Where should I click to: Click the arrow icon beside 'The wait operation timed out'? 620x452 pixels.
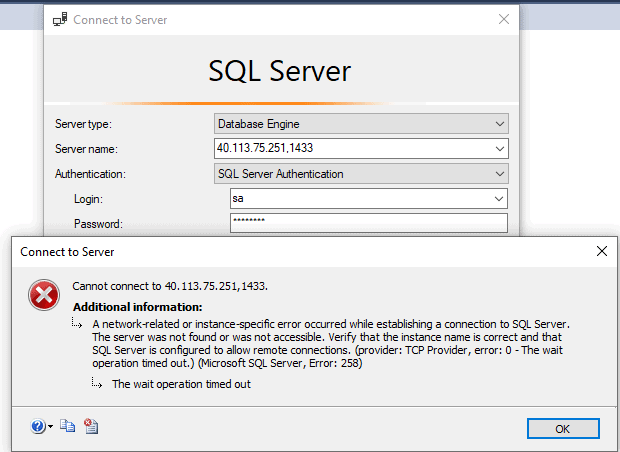click(97, 383)
